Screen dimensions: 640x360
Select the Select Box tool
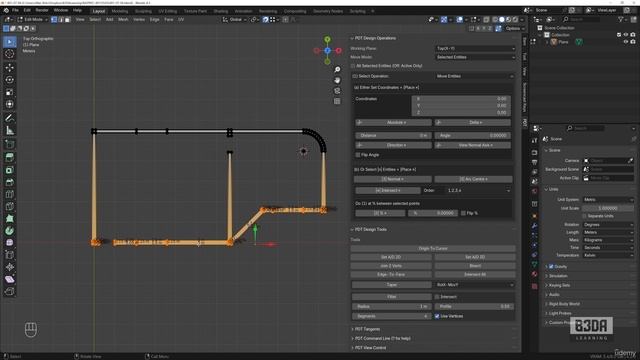click(x=9, y=42)
